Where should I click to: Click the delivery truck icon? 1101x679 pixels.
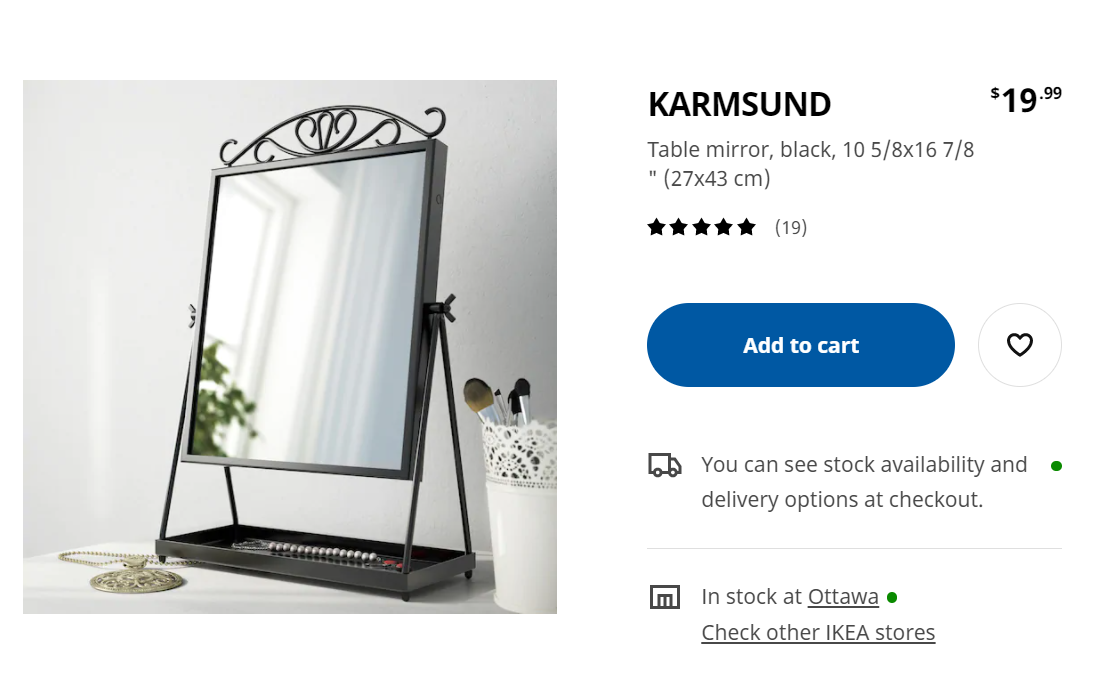click(x=664, y=466)
